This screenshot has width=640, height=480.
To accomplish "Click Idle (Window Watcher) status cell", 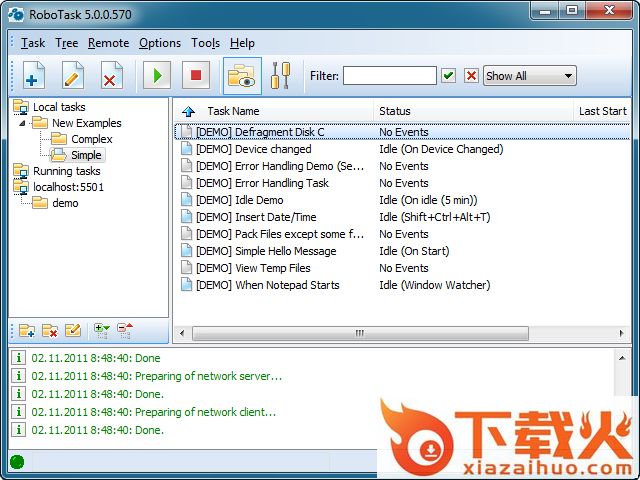I will click(x=435, y=285).
